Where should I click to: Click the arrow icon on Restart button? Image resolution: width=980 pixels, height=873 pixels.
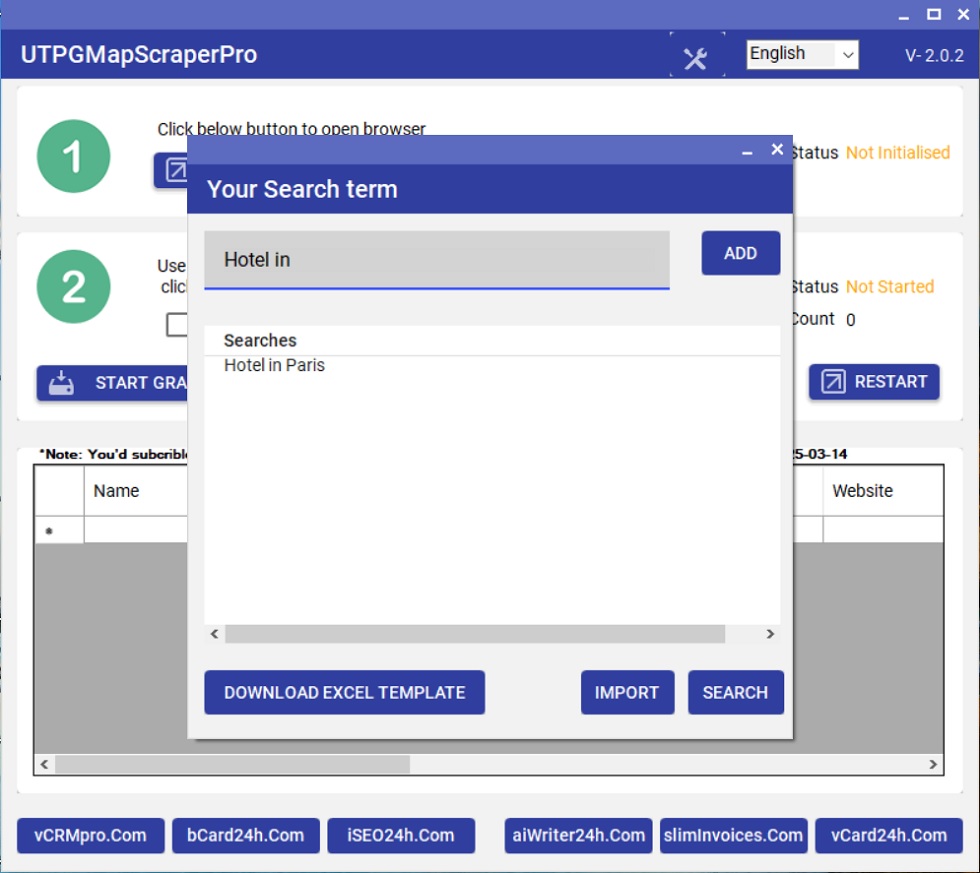point(833,382)
